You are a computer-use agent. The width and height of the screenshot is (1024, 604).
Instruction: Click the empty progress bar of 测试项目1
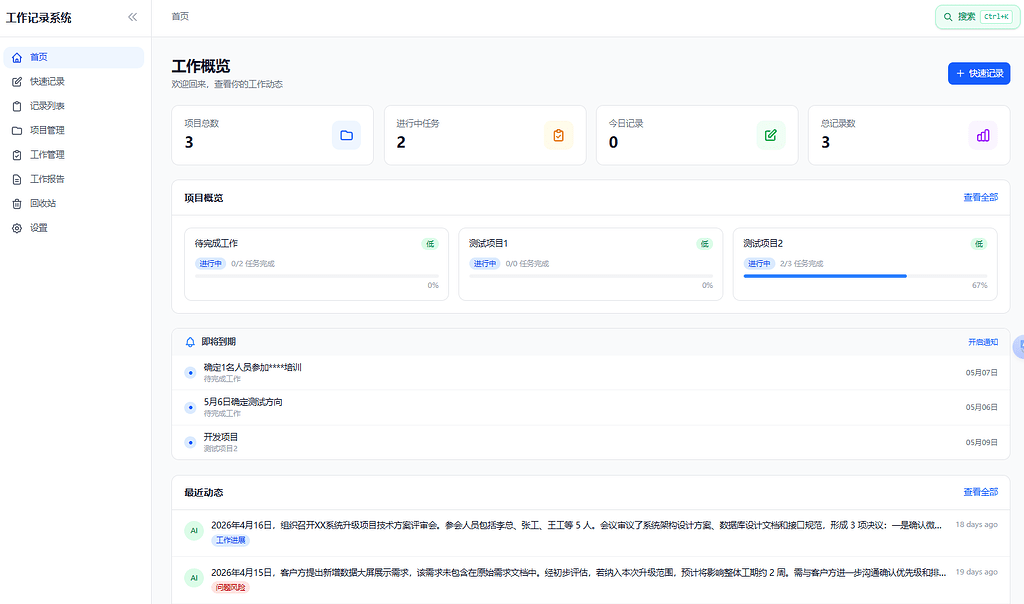(591, 276)
